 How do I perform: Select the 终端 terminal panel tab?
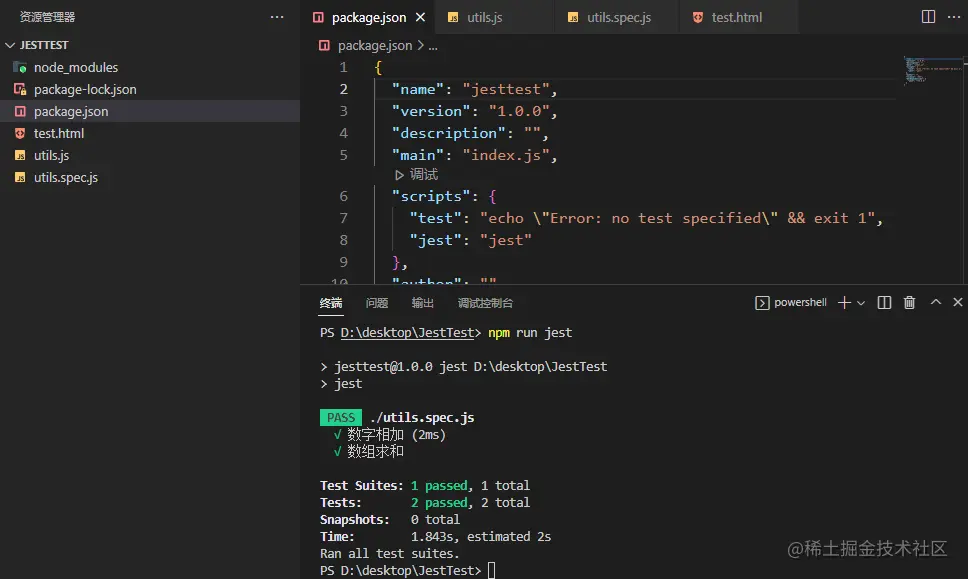(x=331, y=302)
